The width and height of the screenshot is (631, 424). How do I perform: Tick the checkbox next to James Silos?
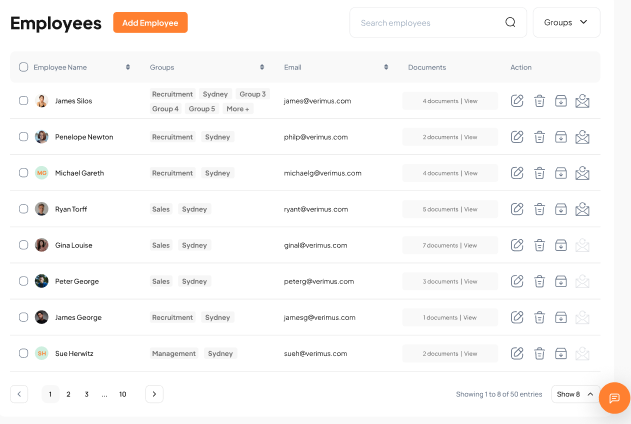(x=24, y=100)
